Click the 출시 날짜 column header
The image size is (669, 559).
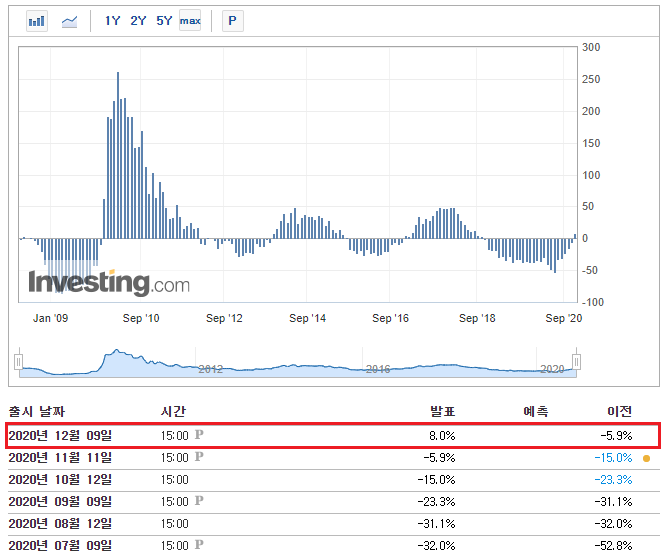point(37,411)
